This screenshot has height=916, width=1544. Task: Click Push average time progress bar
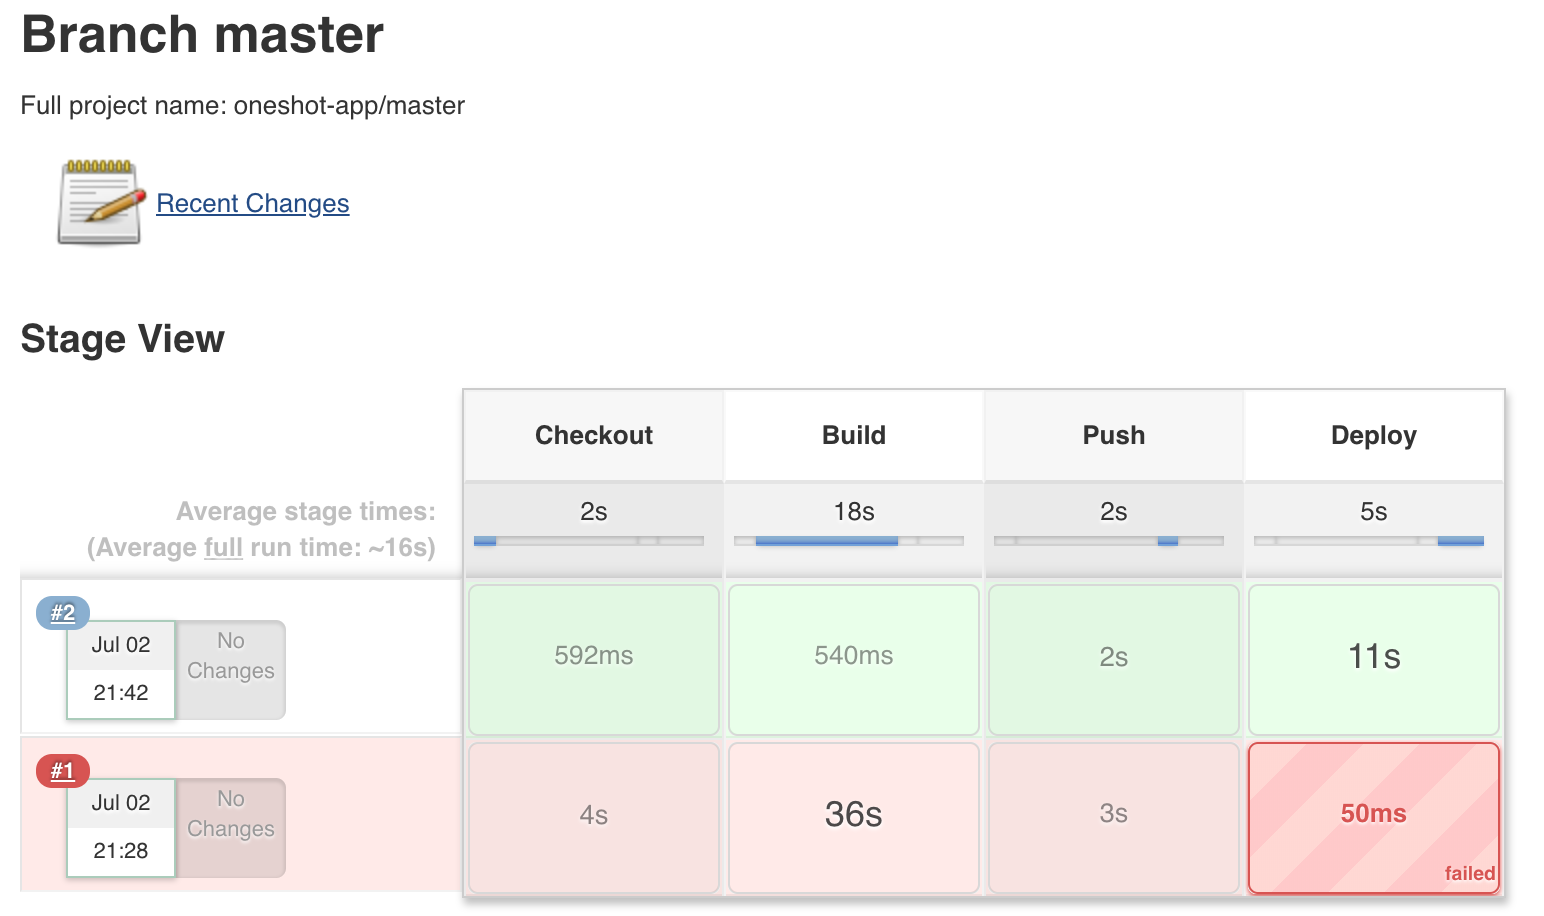click(x=1109, y=541)
